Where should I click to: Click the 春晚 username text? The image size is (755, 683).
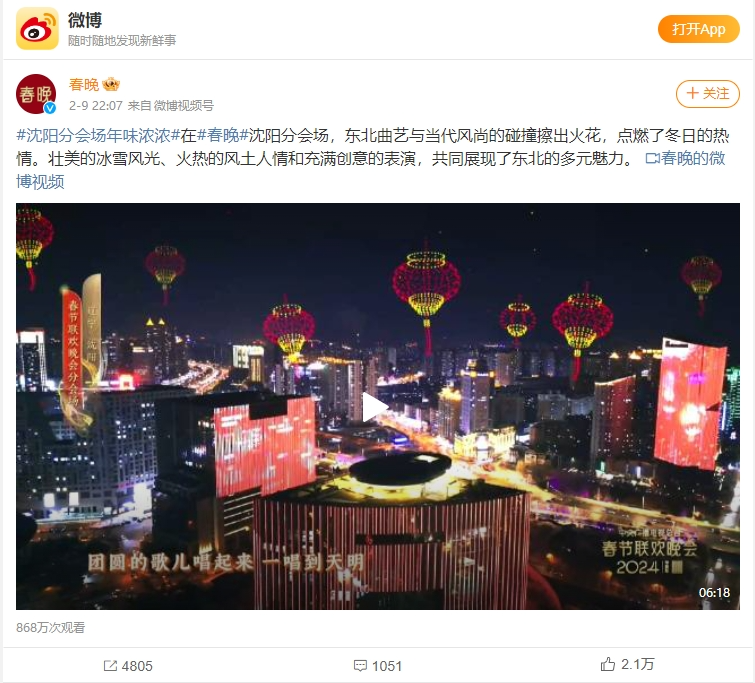click(x=84, y=85)
